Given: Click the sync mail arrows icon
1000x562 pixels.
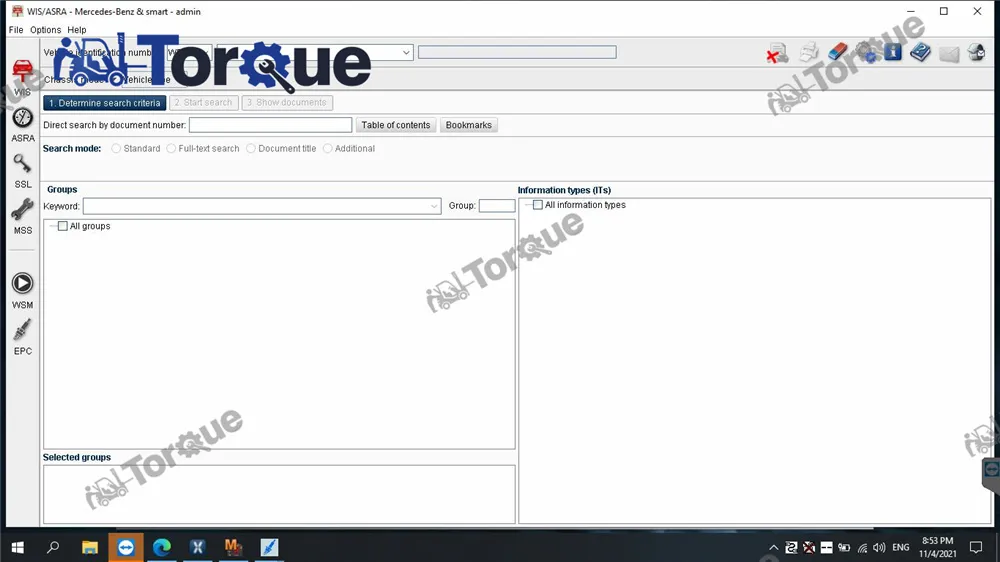Looking at the screenshot, I should [976, 52].
